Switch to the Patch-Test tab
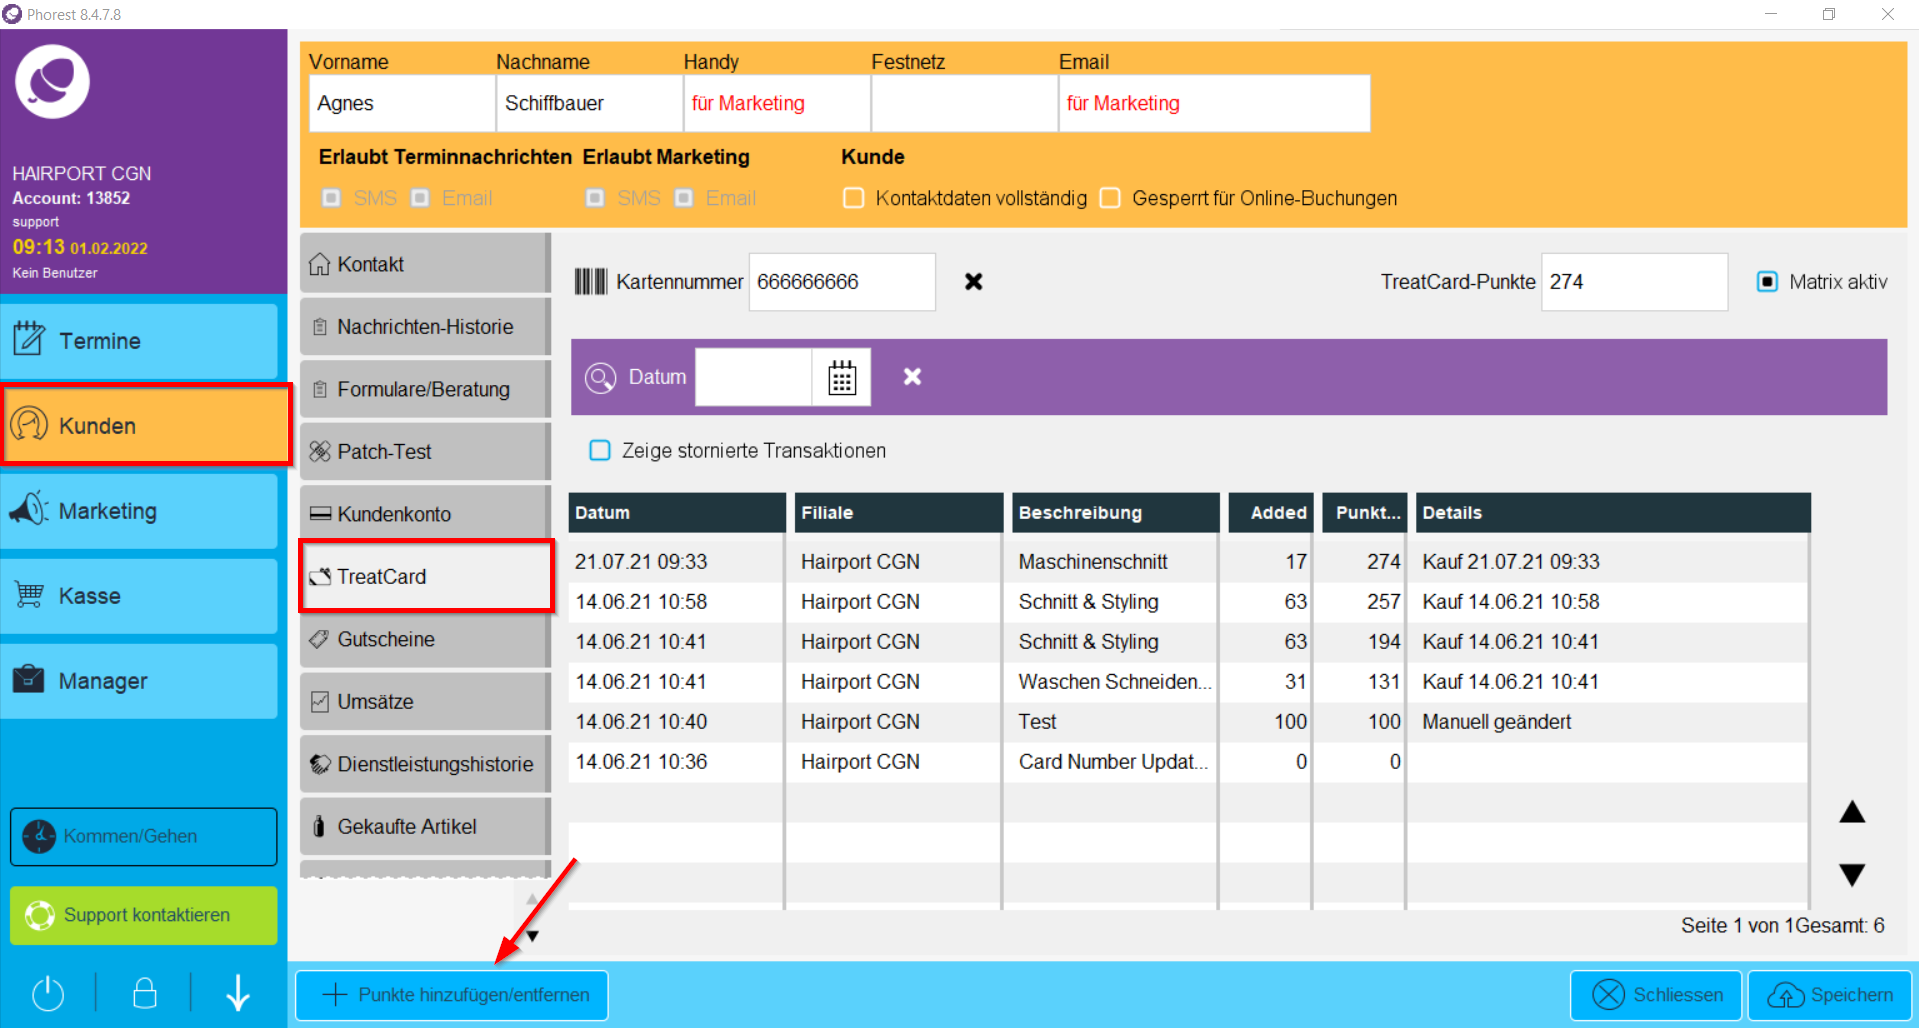 [x=425, y=452]
